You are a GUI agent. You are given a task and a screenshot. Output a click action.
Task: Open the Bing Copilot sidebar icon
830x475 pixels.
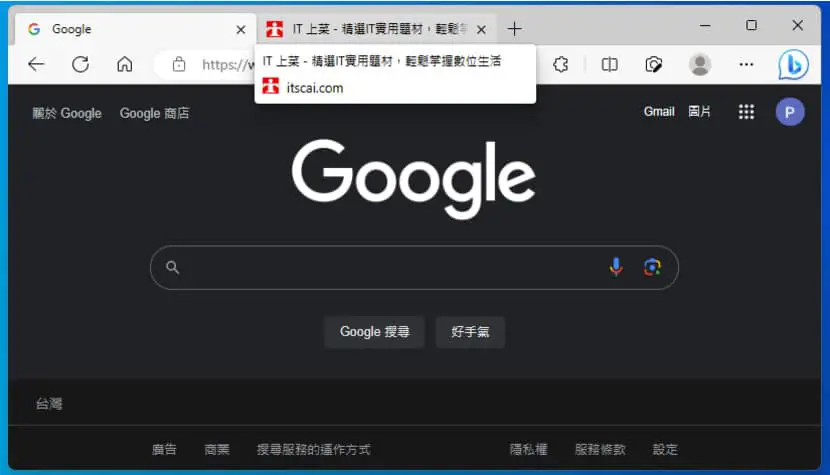coord(793,65)
